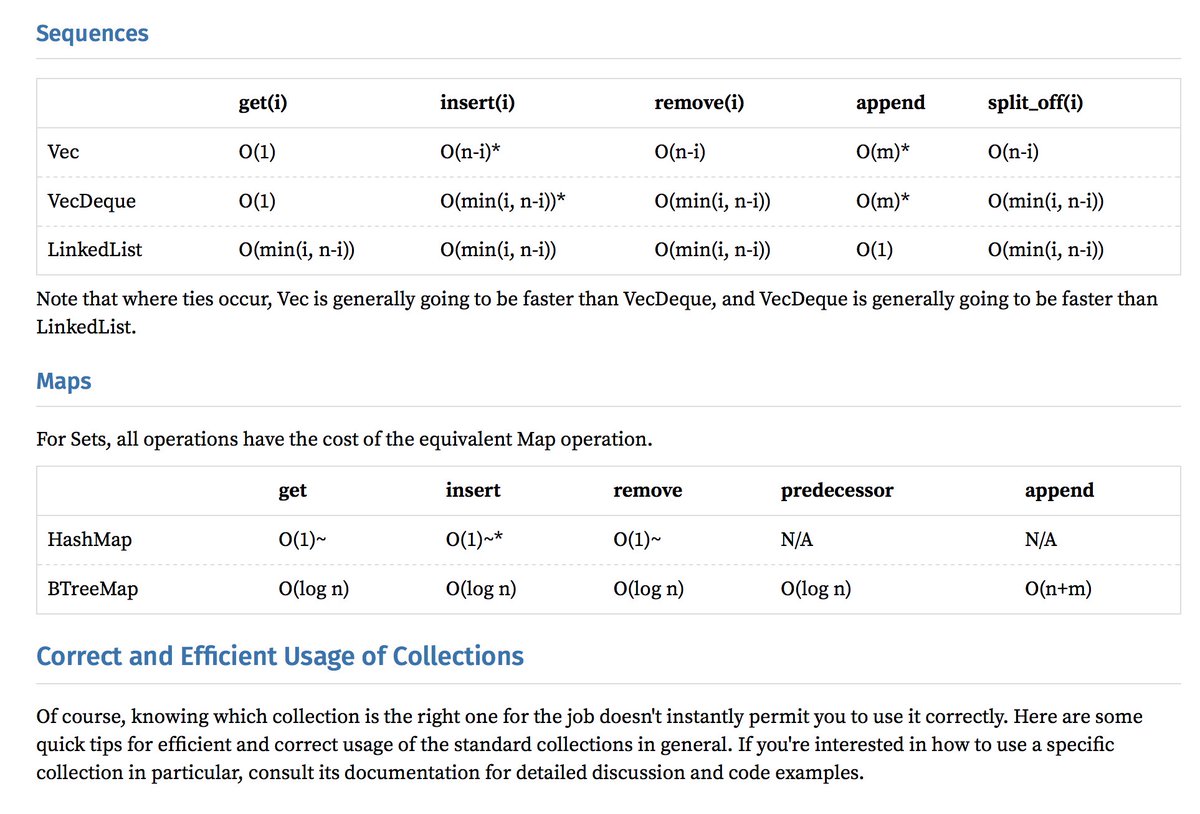The height and width of the screenshot is (814, 1200).
Task: Select the LinkedList row label
Action: point(95,250)
